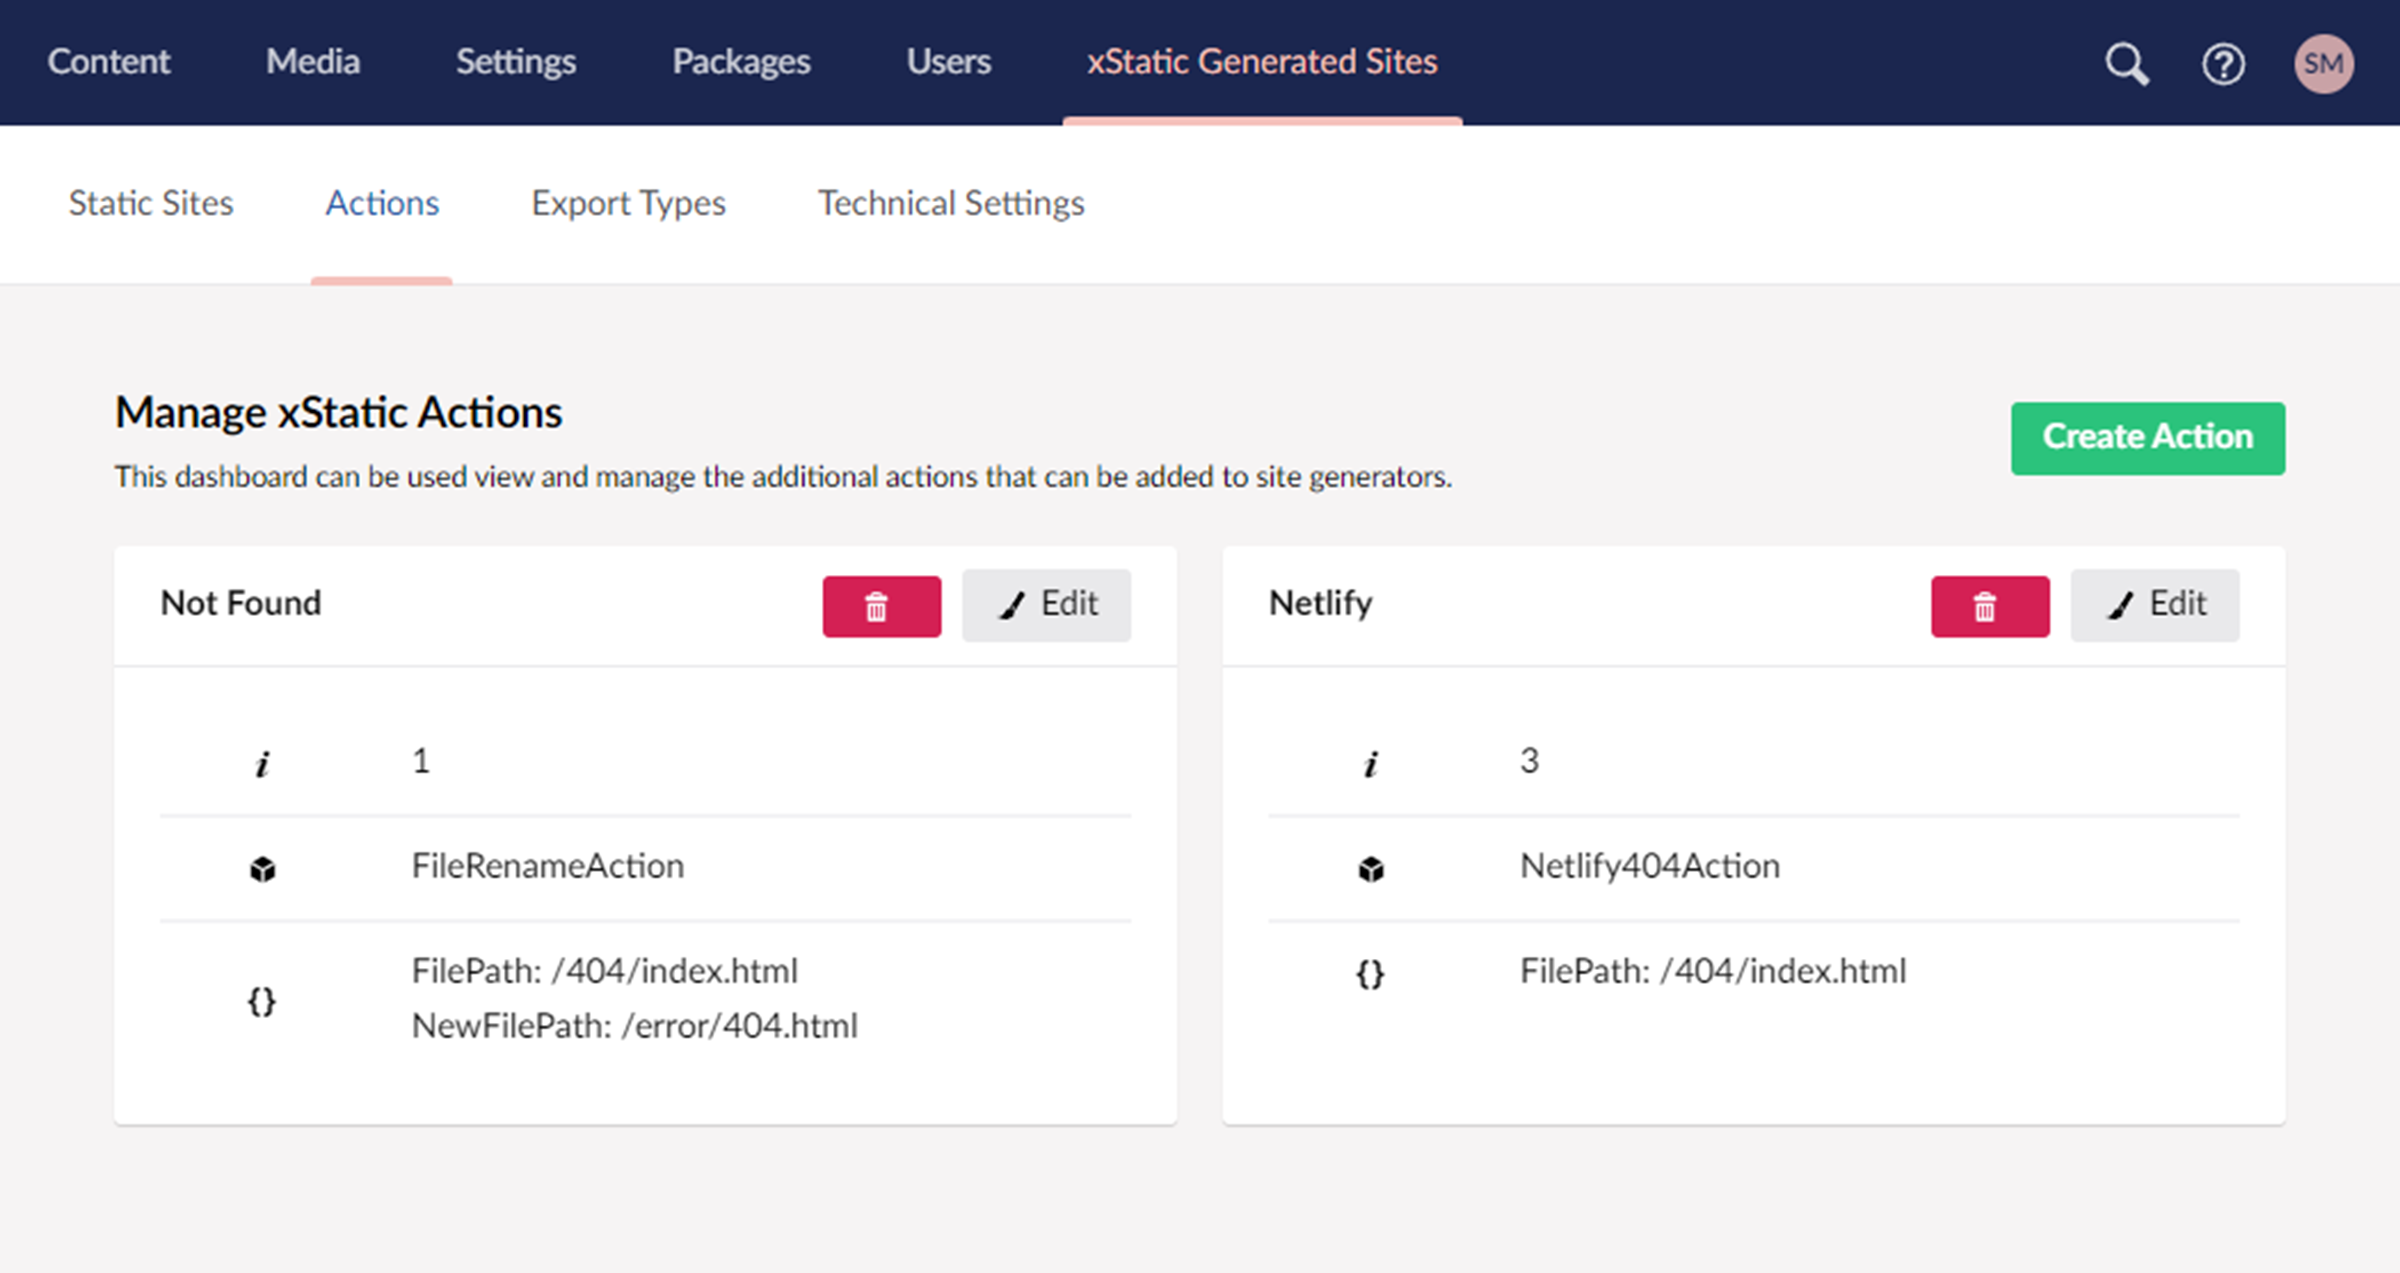Viewport: 2400px width, 1273px height.
Task: Click the info icon in Netlify card
Action: [1370, 764]
